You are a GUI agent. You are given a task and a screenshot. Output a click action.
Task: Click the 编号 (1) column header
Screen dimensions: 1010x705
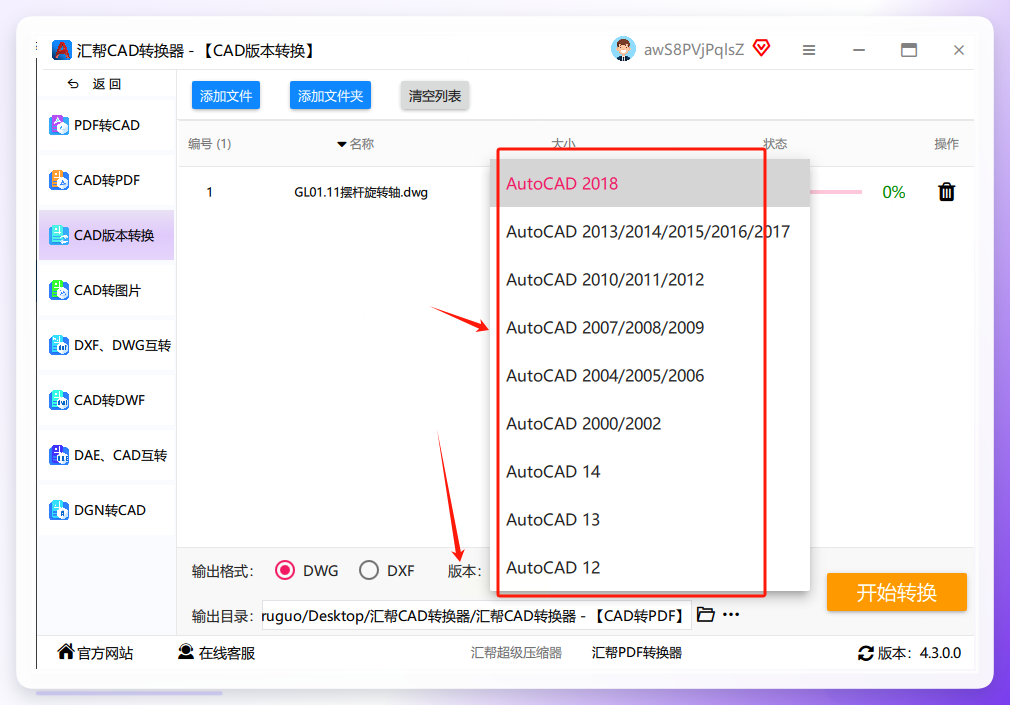(x=209, y=144)
